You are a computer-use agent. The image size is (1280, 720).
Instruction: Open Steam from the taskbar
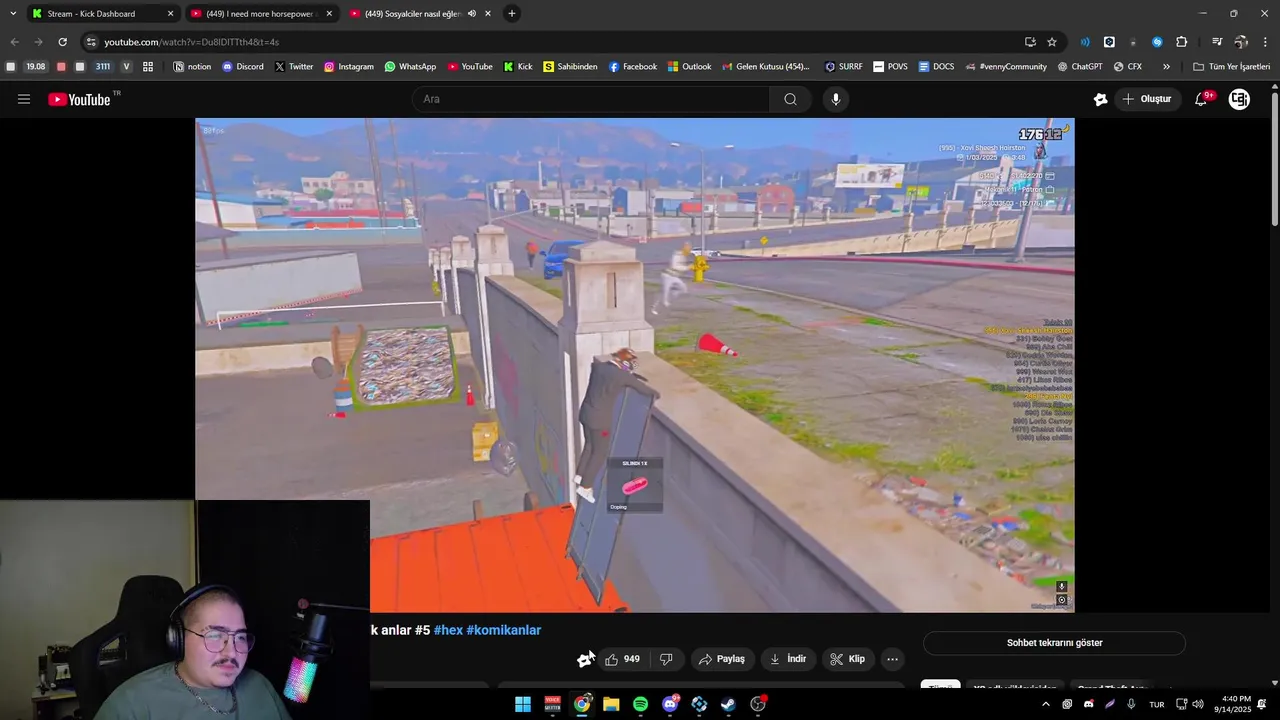728,704
